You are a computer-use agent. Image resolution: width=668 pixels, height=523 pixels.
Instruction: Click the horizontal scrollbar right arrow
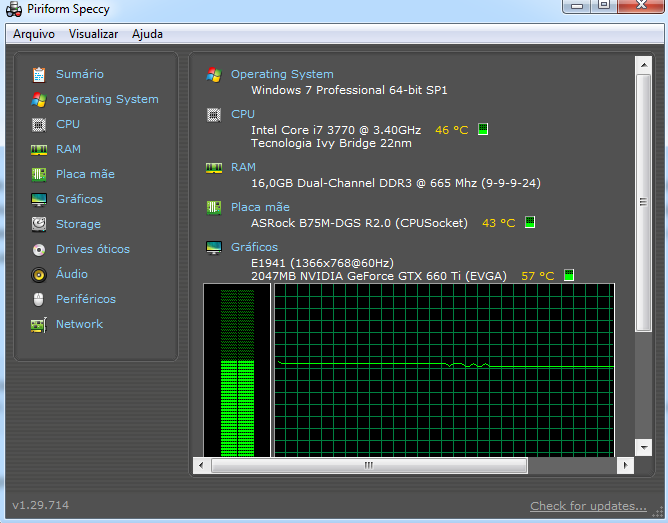pyautogui.click(x=626, y=465)
